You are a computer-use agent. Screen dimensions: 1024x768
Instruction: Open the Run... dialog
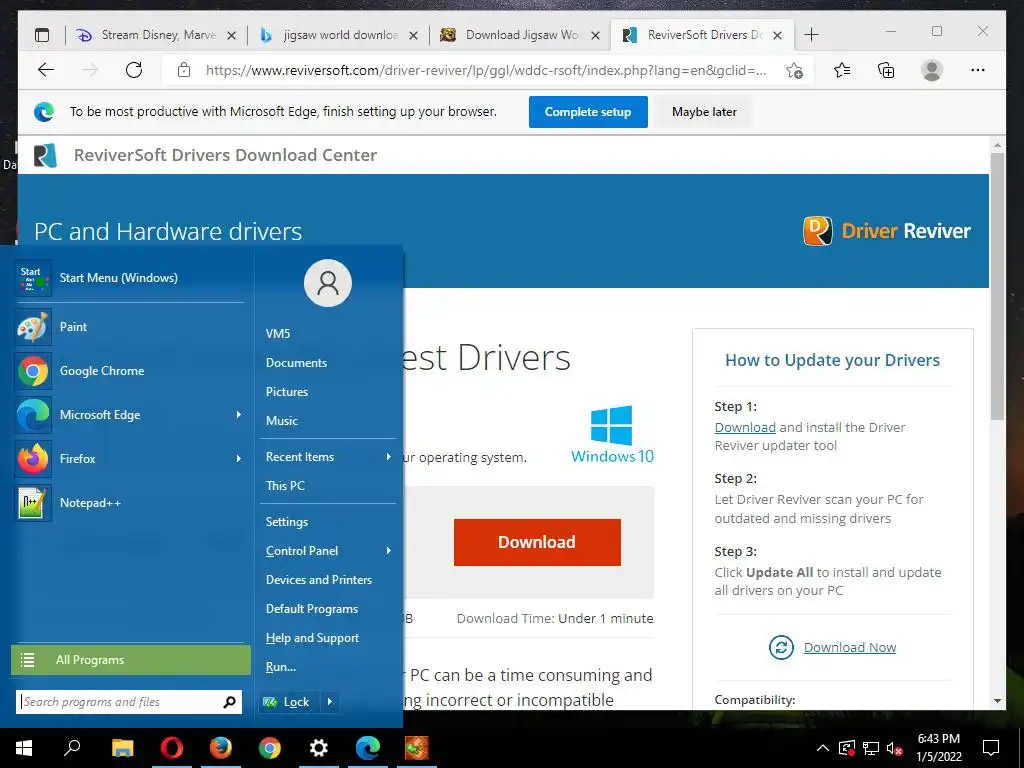[281, 667]
